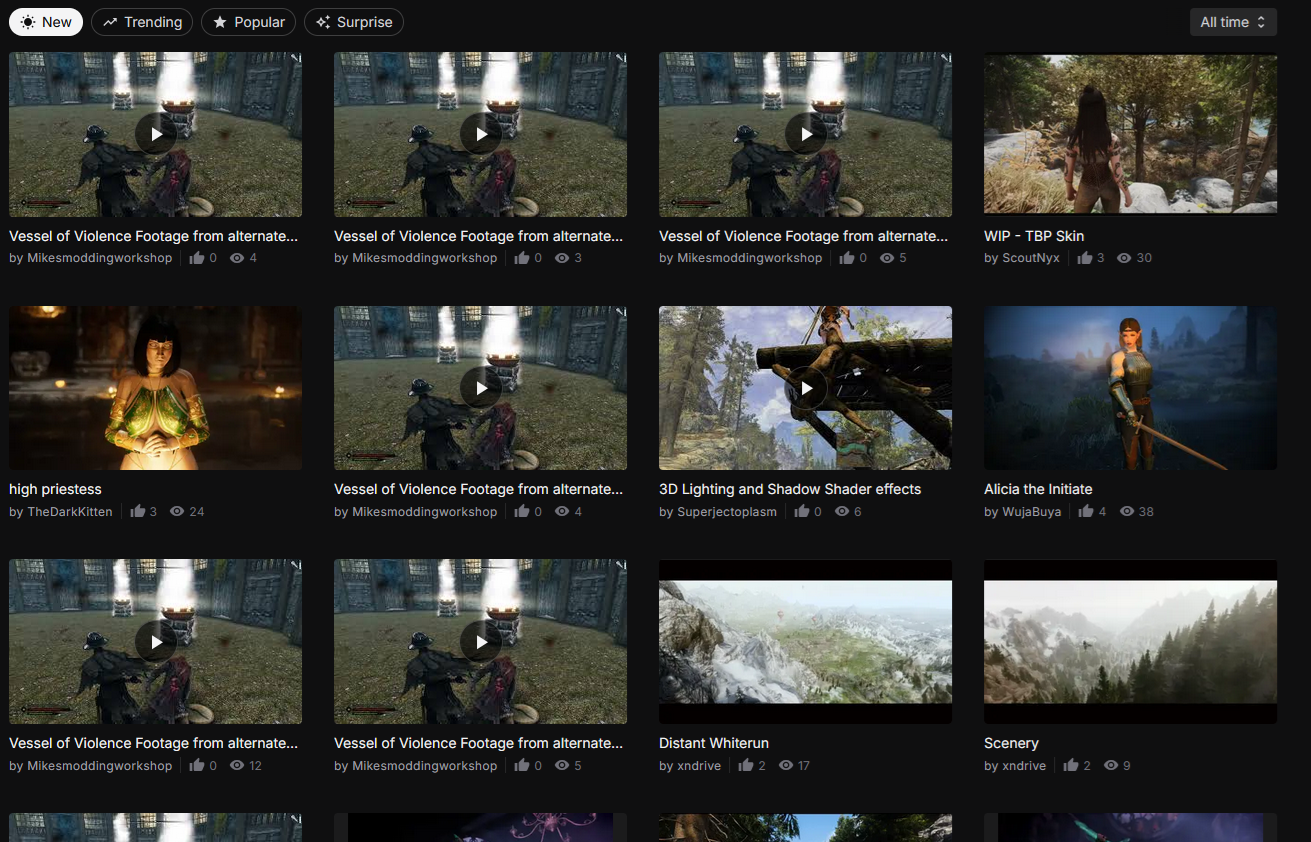Screen dimensions: 1311x842
Task: Open the Distant Whiterun landscape thumbnail
Action: coord(805,642)
